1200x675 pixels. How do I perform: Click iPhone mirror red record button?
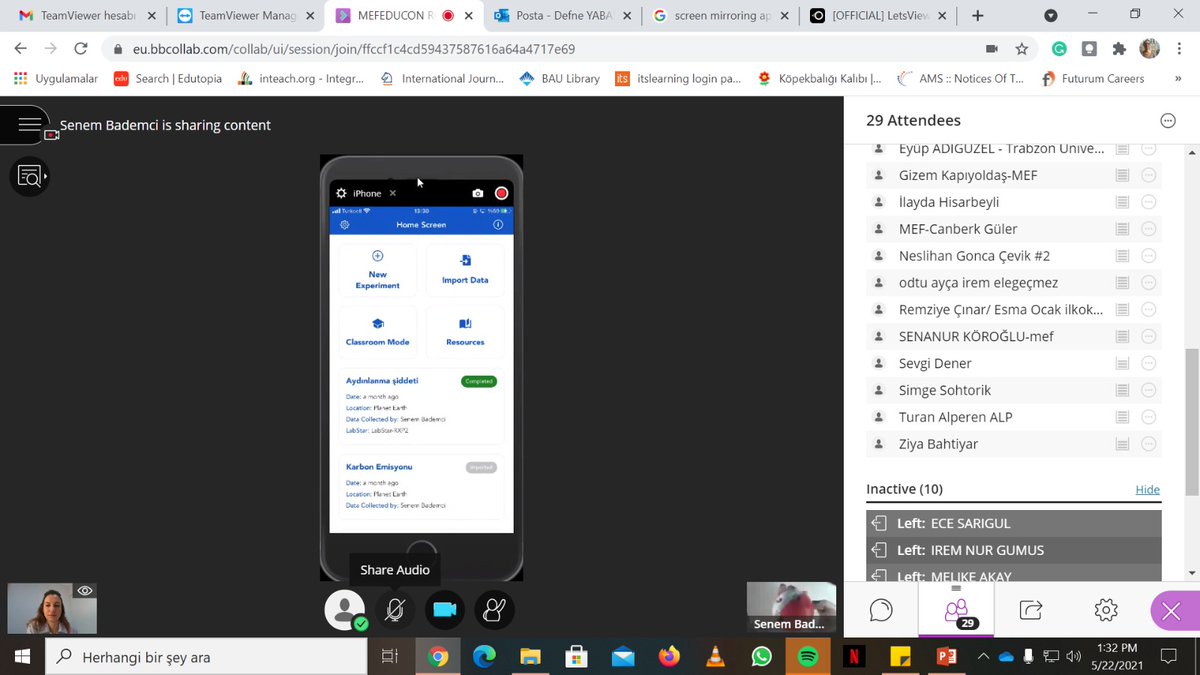click(x=501, y=193)
